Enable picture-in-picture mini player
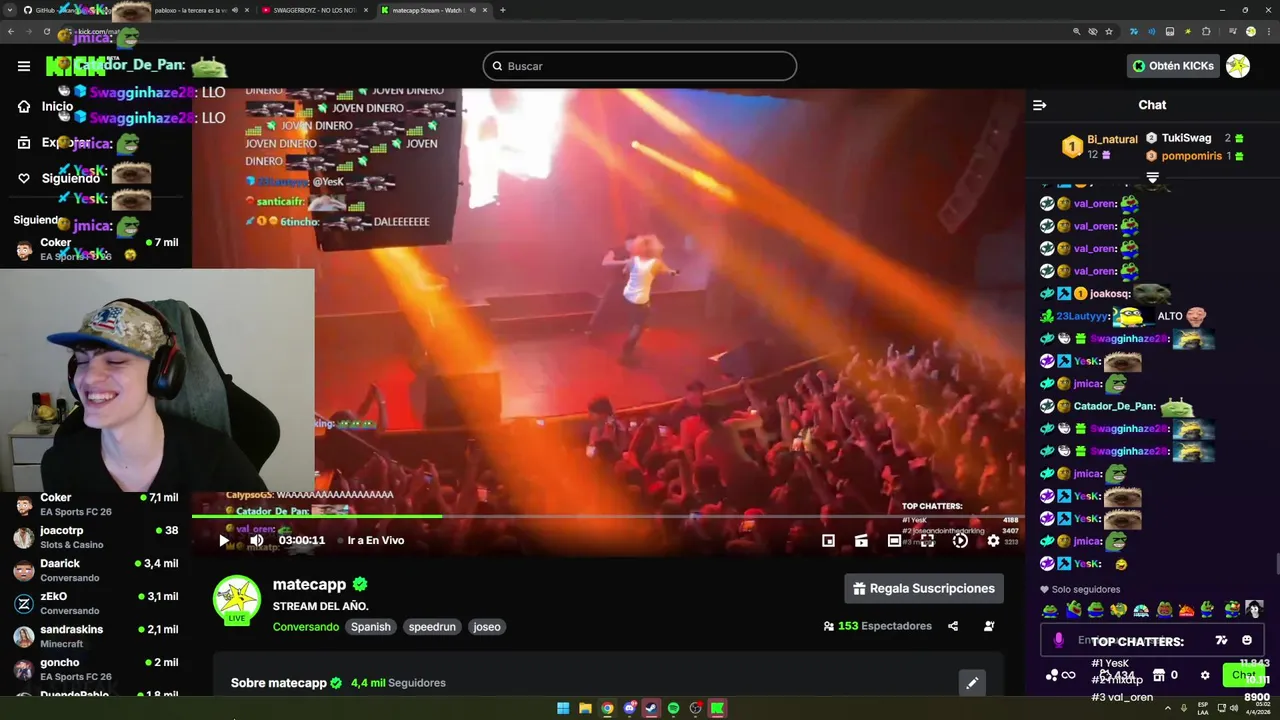 point(828,540)
